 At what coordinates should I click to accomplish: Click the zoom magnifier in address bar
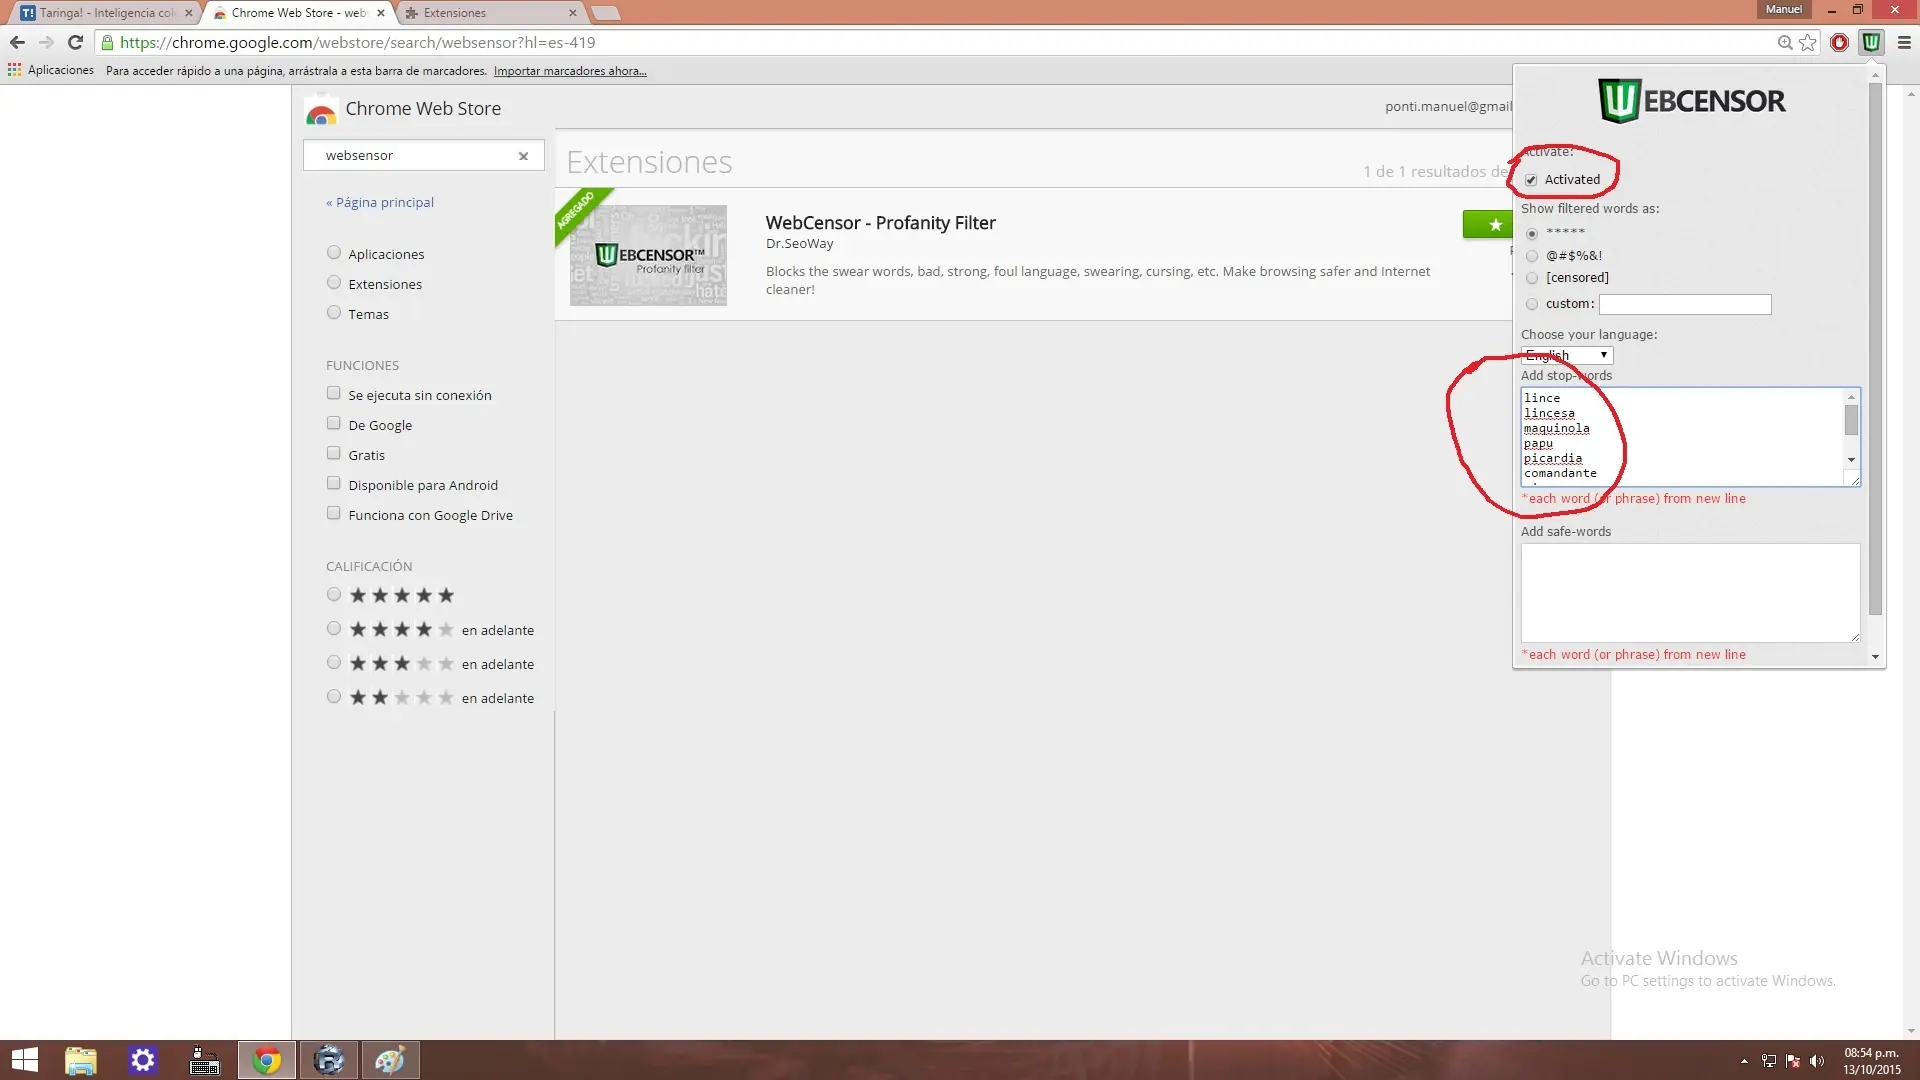(1785, 42)
